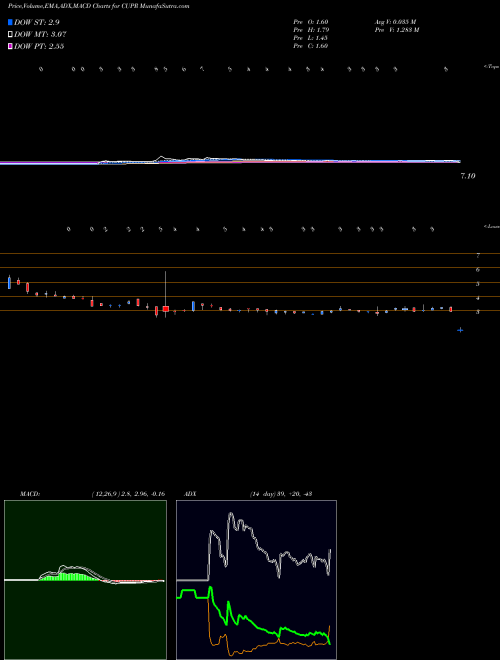Select the 'DOW MT: 3.07' legend text
500x660 pixels.
(x=40, y=35)
